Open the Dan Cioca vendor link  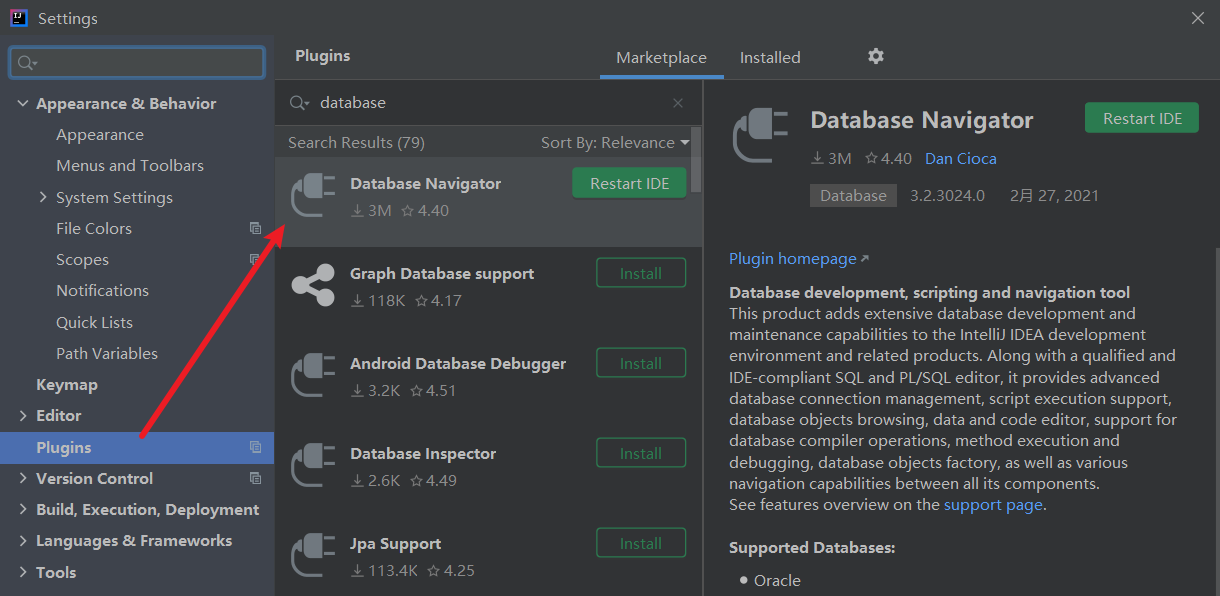coord(960,158)
